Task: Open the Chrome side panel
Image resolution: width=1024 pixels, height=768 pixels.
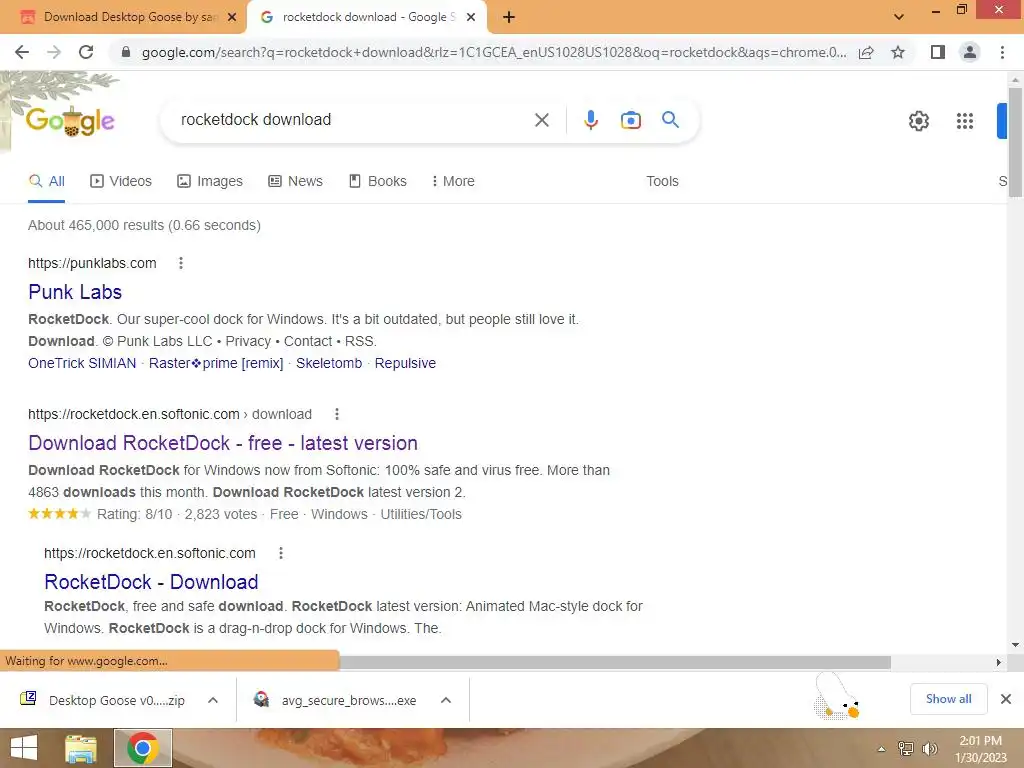Action: pos(938,52)
